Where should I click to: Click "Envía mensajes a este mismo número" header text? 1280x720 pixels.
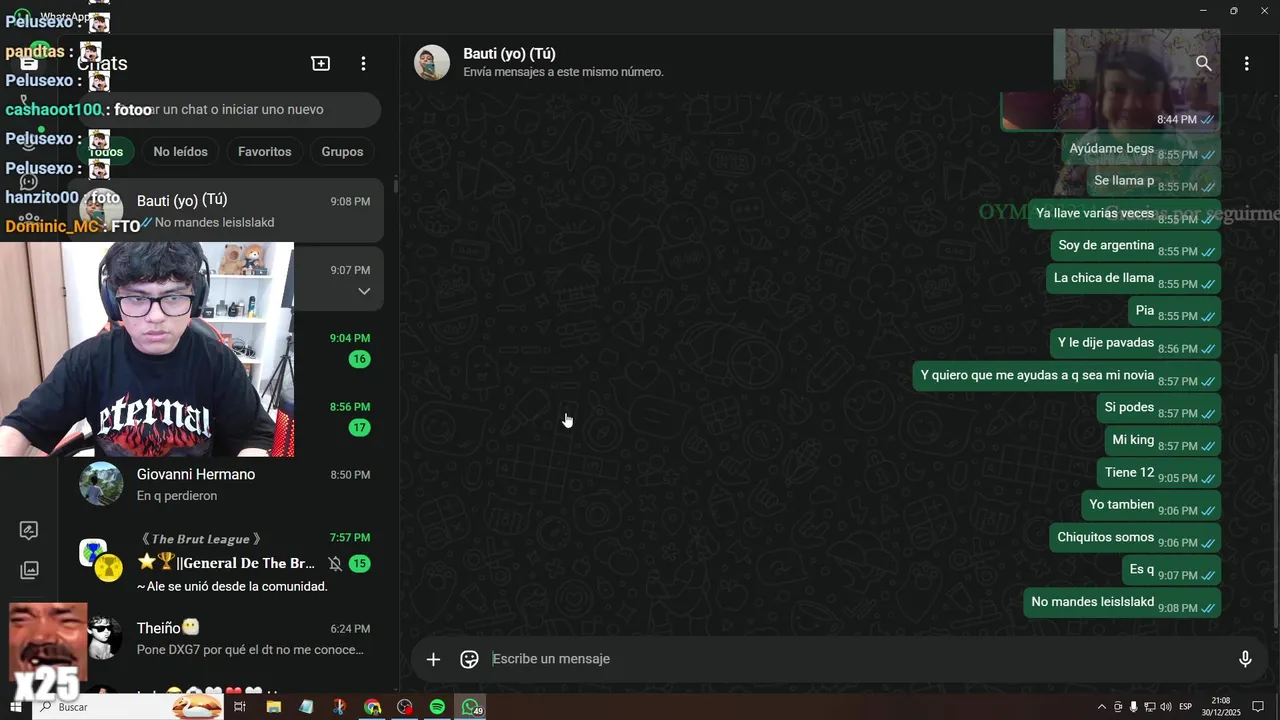pos(563,72)
